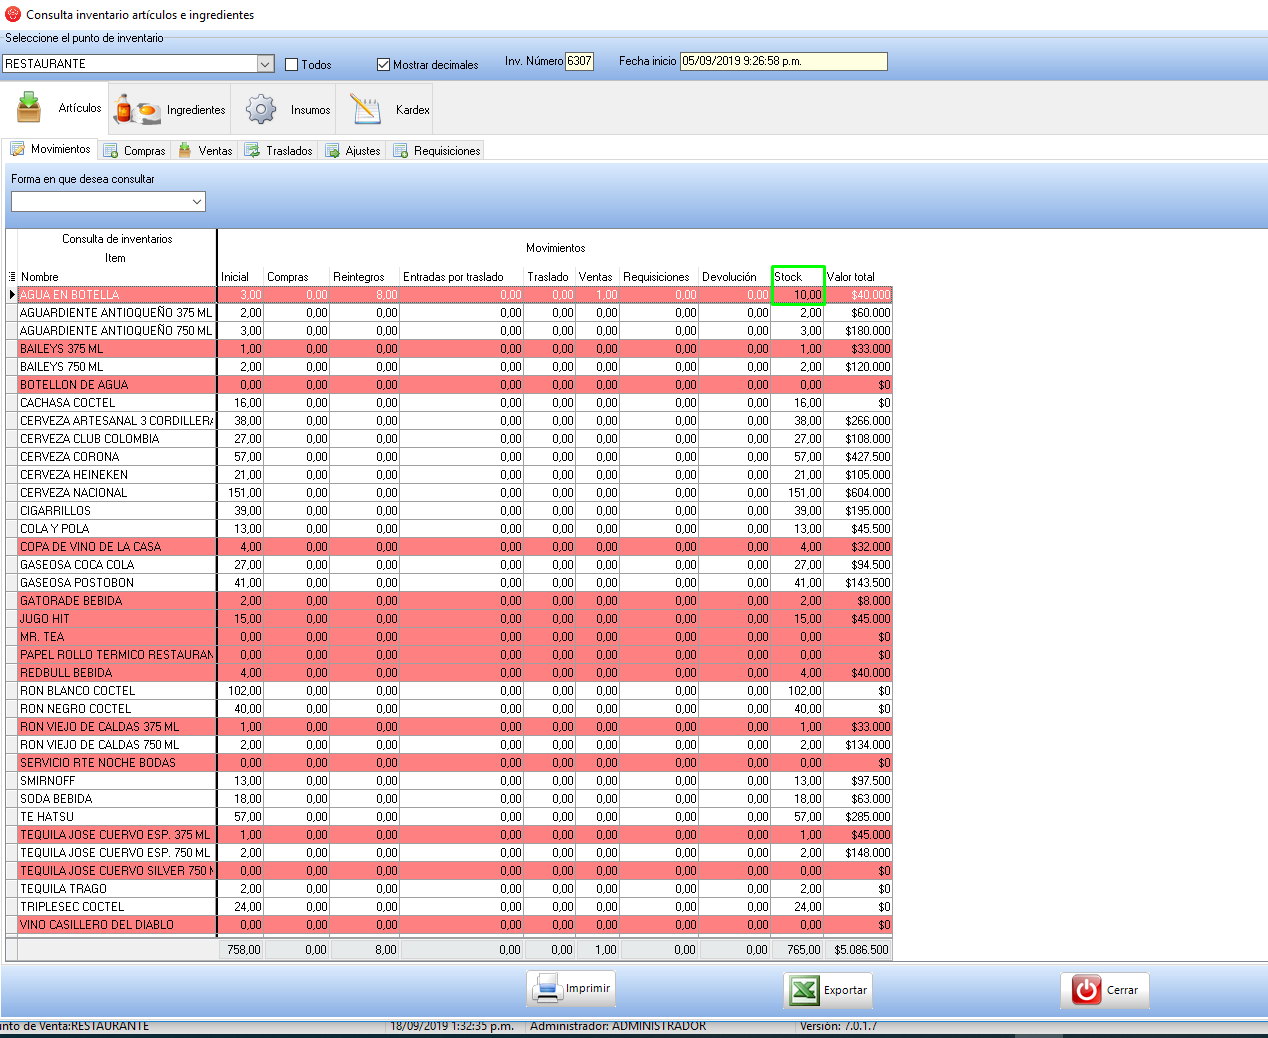Select the Ingredientes section icon
The height and width of the screenshot is (1038, 1268).
[138, 109]
